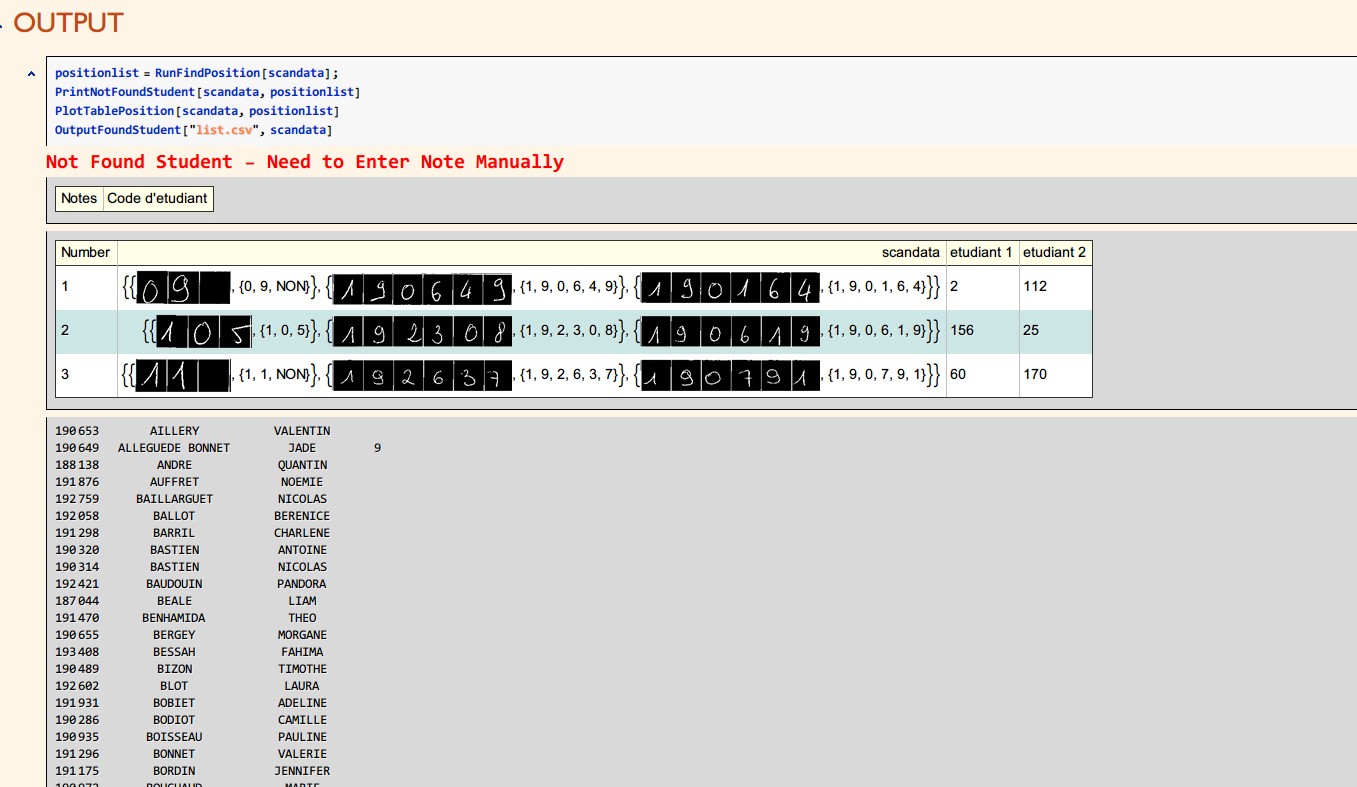This screenshot has width=1357, height=787.
Task: Click the ANDRE QUANTIN row
Action: click(192, 465)
